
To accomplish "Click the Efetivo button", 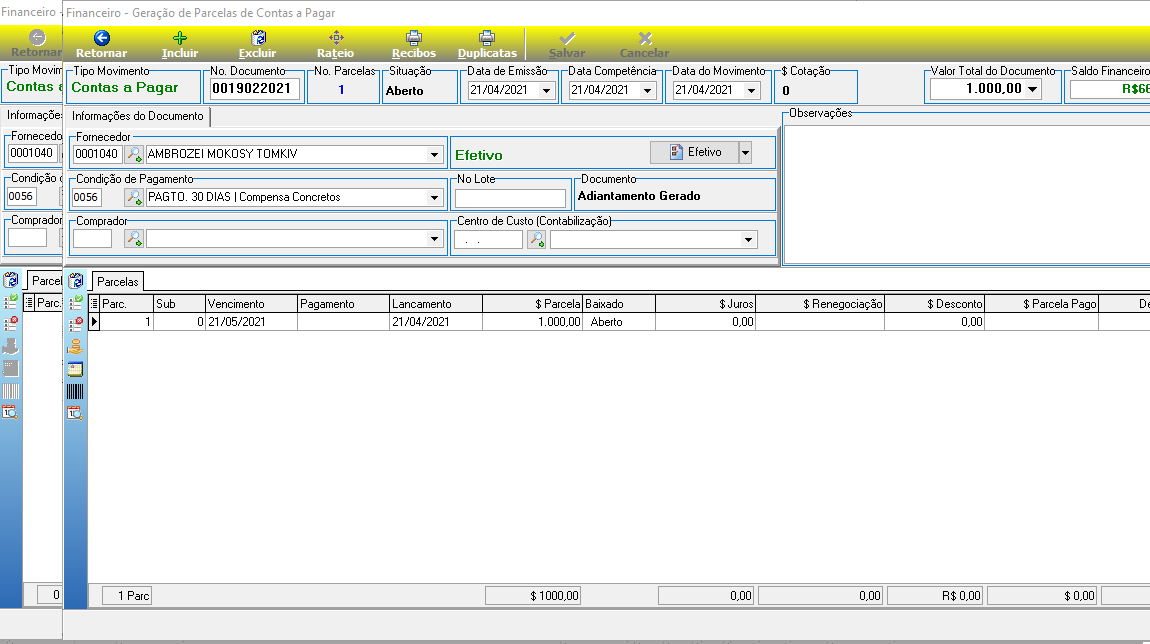I will 695,153.
